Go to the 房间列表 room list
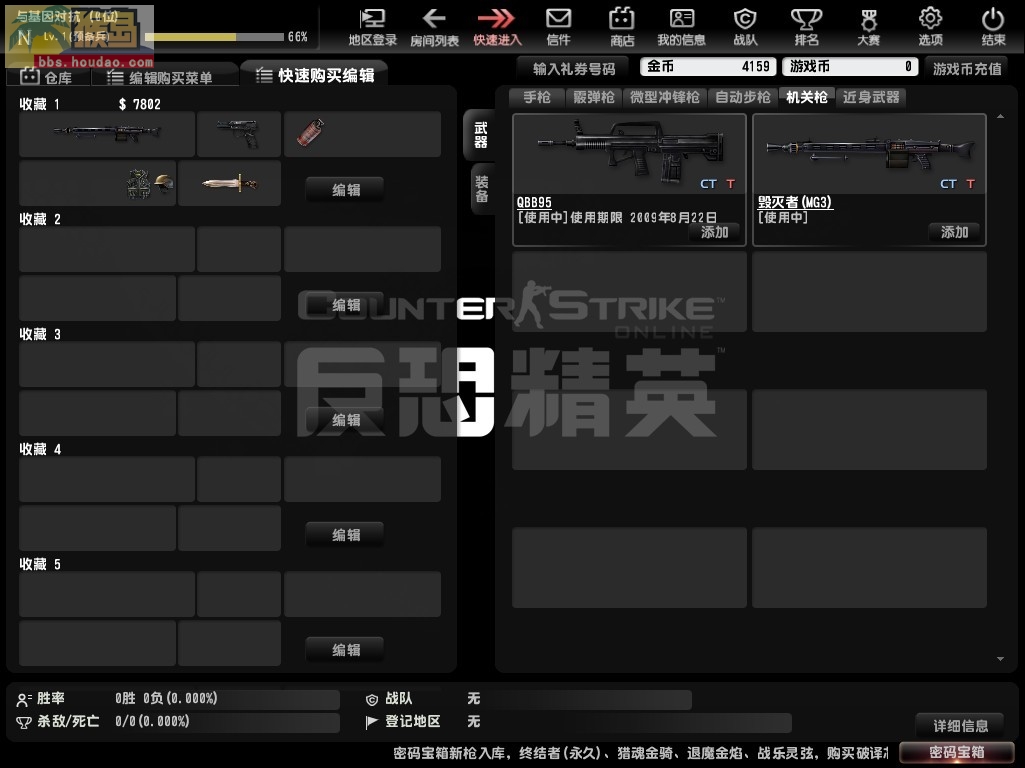 pos(434,27)
